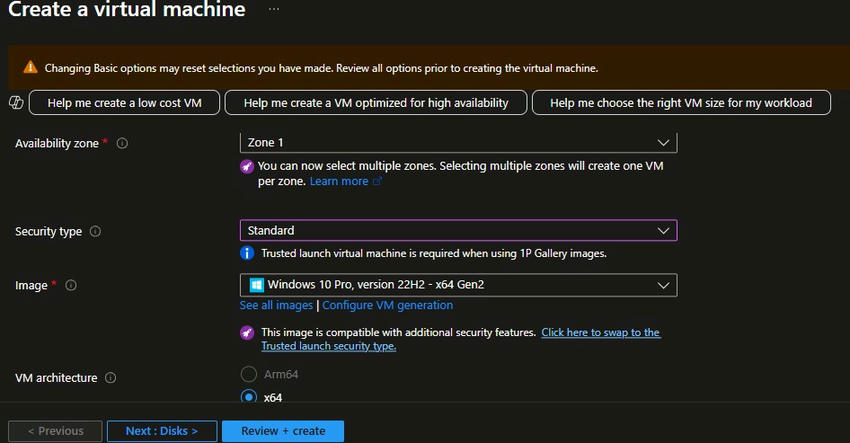Click the rocket icon beside the multiple zones notice

point(247,166)
